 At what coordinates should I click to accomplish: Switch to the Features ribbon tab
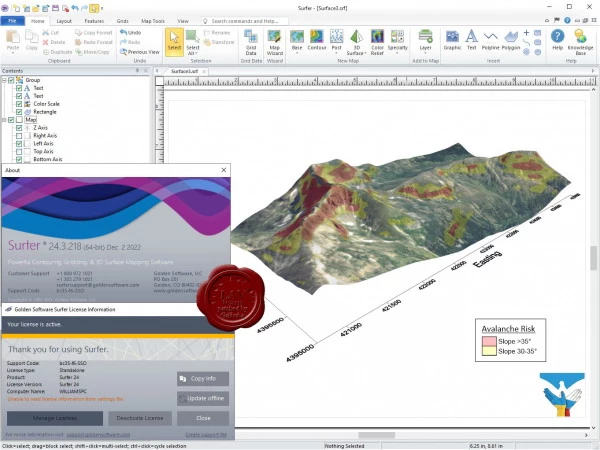click(x=94, y=21)
